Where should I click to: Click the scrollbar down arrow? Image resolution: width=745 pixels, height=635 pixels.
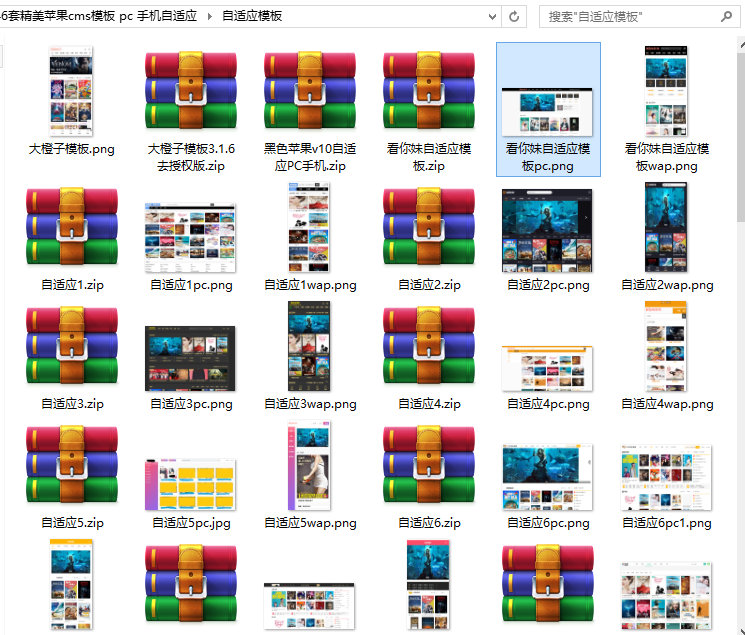tap(742, 630)
